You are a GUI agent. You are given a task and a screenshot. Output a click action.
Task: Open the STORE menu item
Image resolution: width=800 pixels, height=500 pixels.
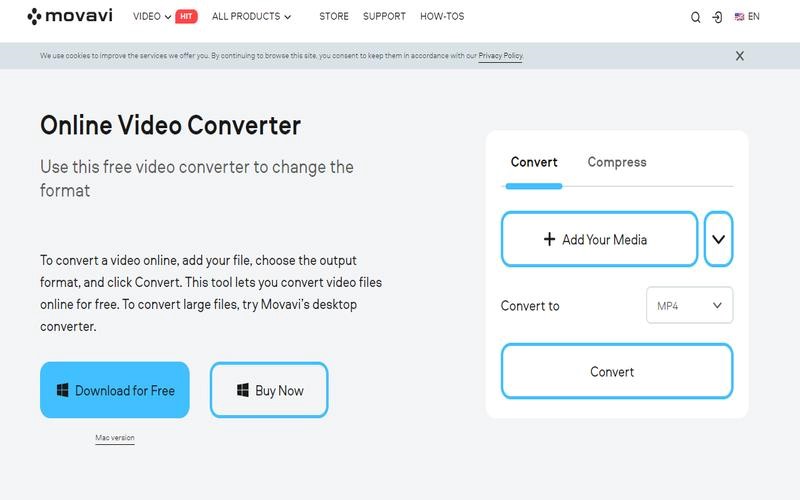[x=334, y=16]
